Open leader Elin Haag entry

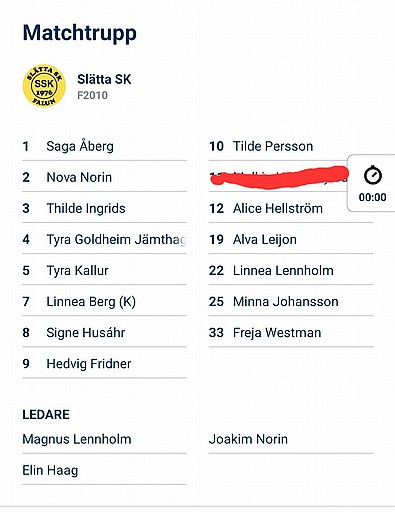pyautogui.click(x=104, y=470)
